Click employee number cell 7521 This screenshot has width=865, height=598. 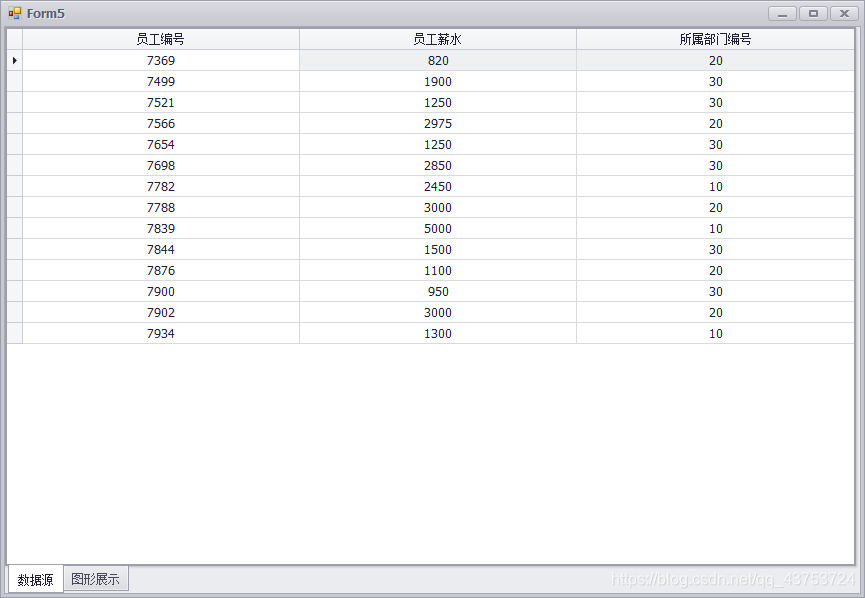pos(161,102)
